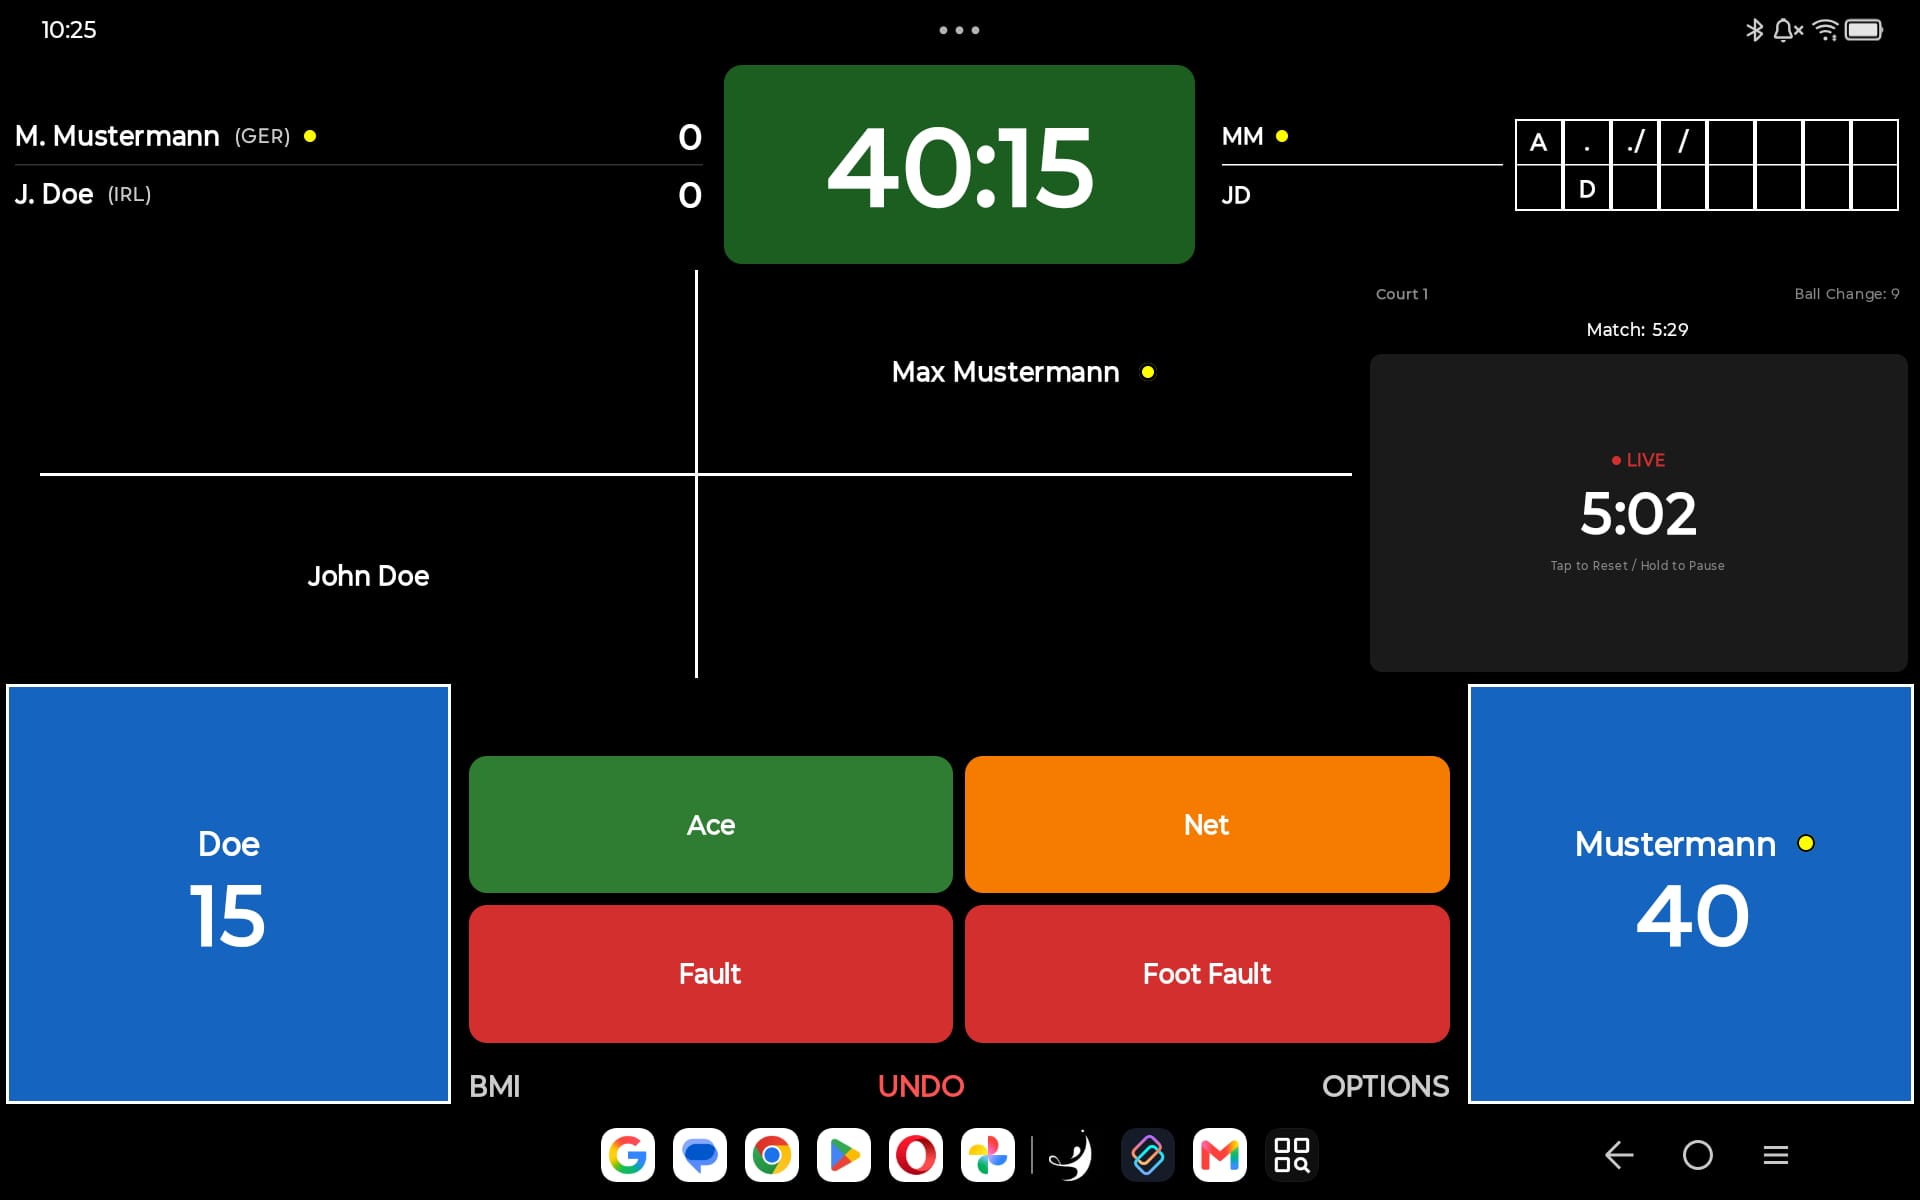Tap the Ball Change: 9 label

pyautogui.click(x=1846, y=294)
